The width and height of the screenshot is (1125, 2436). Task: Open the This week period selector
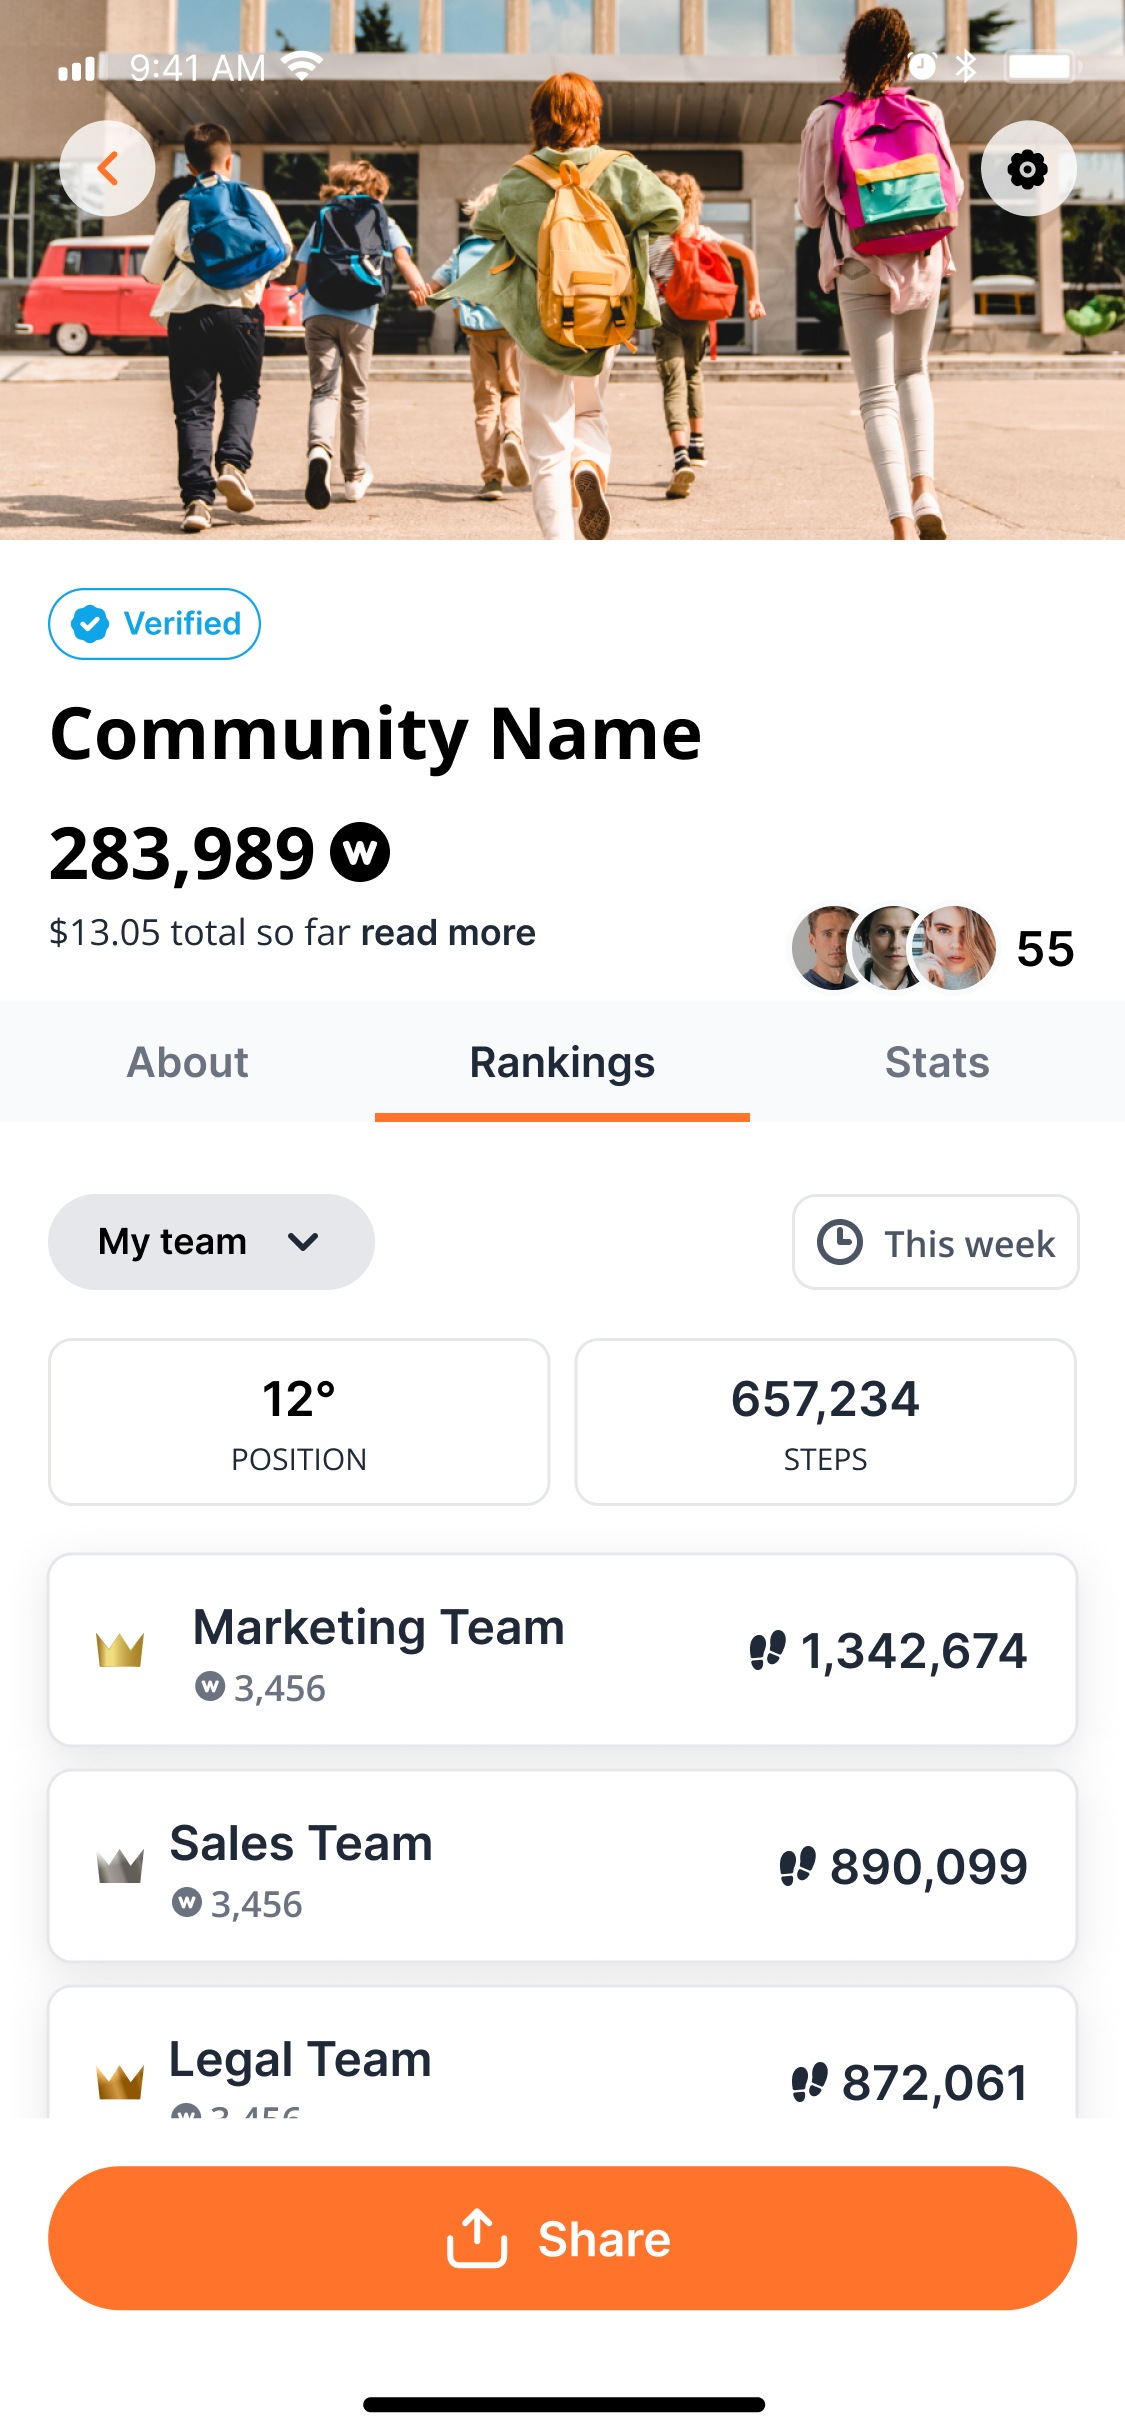pyautogui.click(x=936, y=1242)
